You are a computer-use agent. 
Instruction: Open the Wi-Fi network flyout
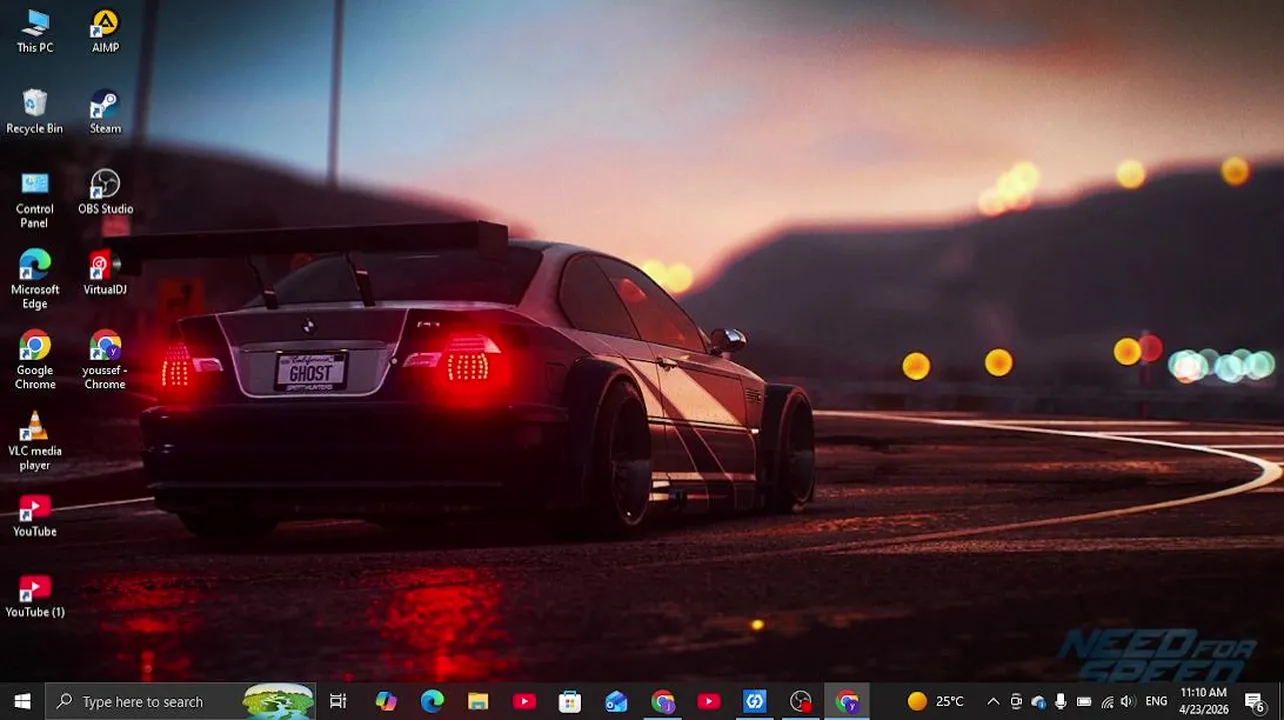click(x=1107, y=701)
